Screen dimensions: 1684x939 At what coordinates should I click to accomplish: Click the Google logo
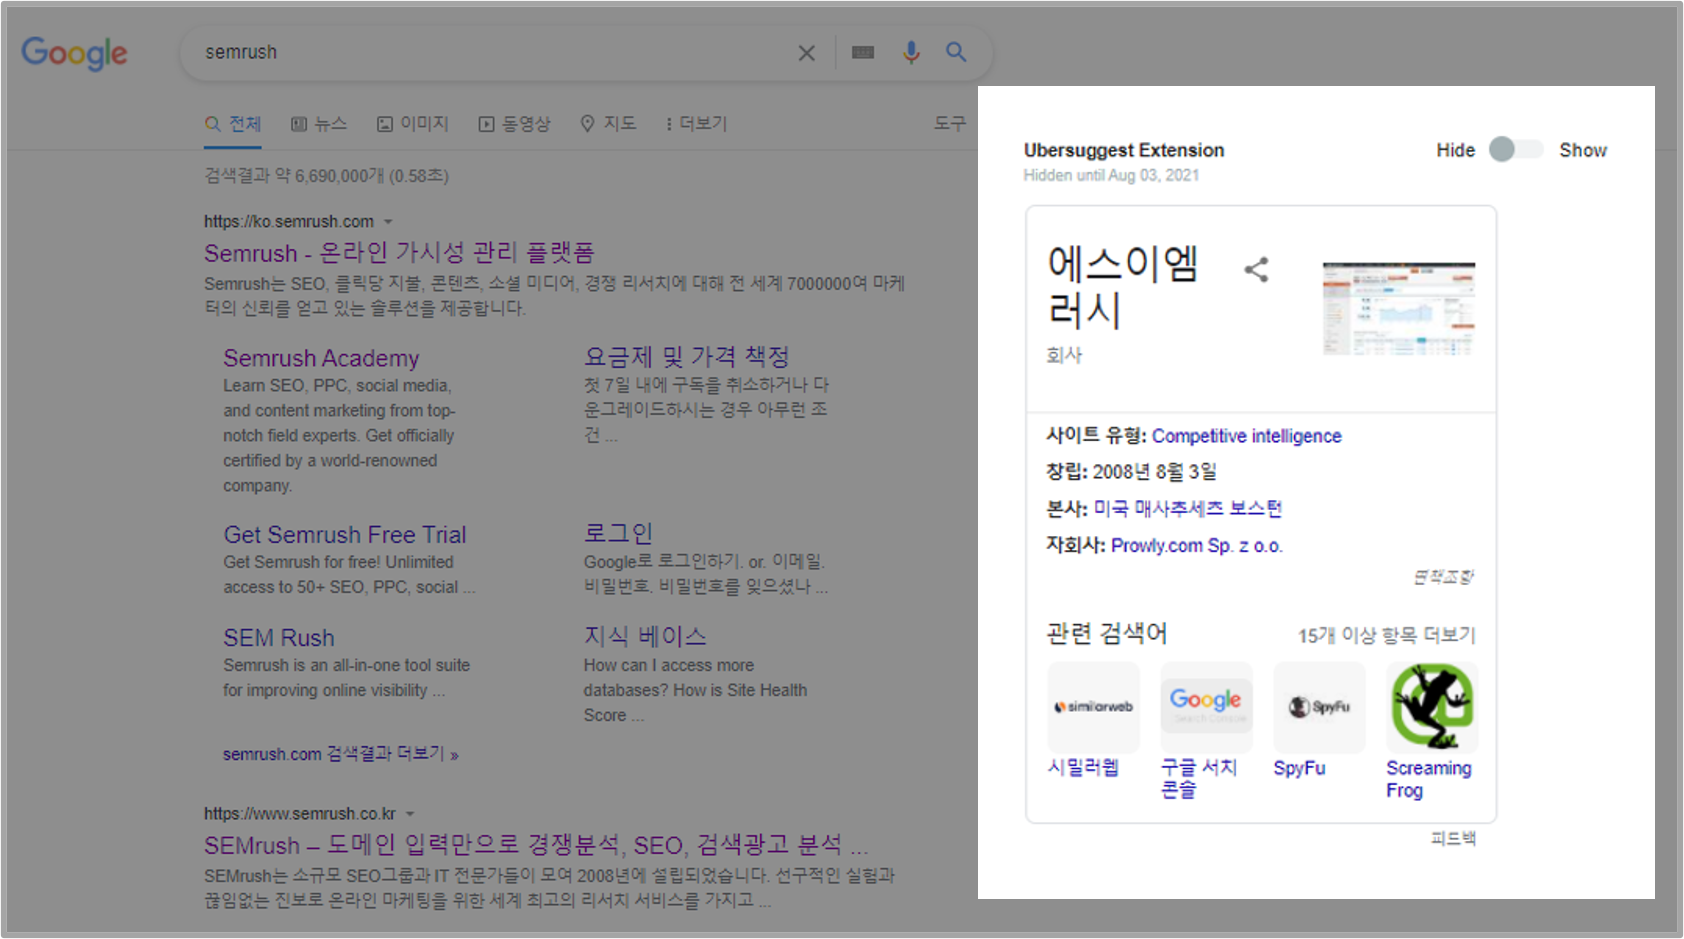[74, 53]
